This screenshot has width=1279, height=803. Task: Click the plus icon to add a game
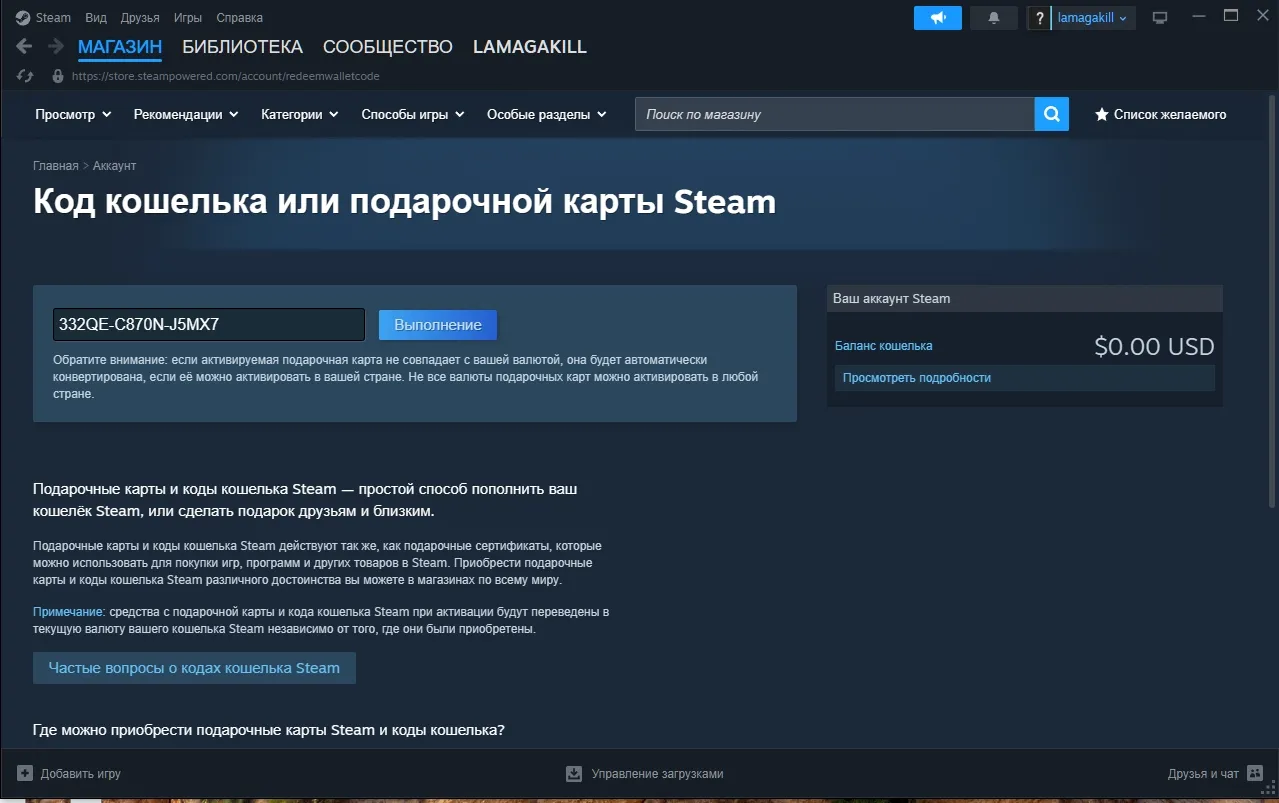25,773
